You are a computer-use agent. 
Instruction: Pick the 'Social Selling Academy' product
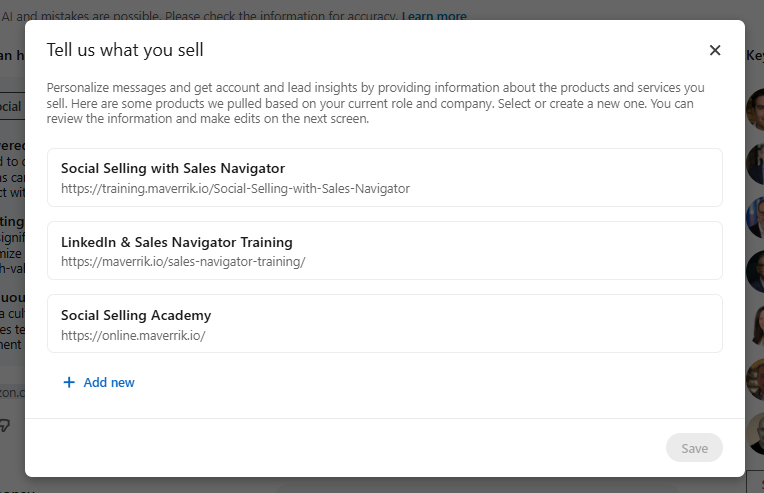(x=384, y=323)
